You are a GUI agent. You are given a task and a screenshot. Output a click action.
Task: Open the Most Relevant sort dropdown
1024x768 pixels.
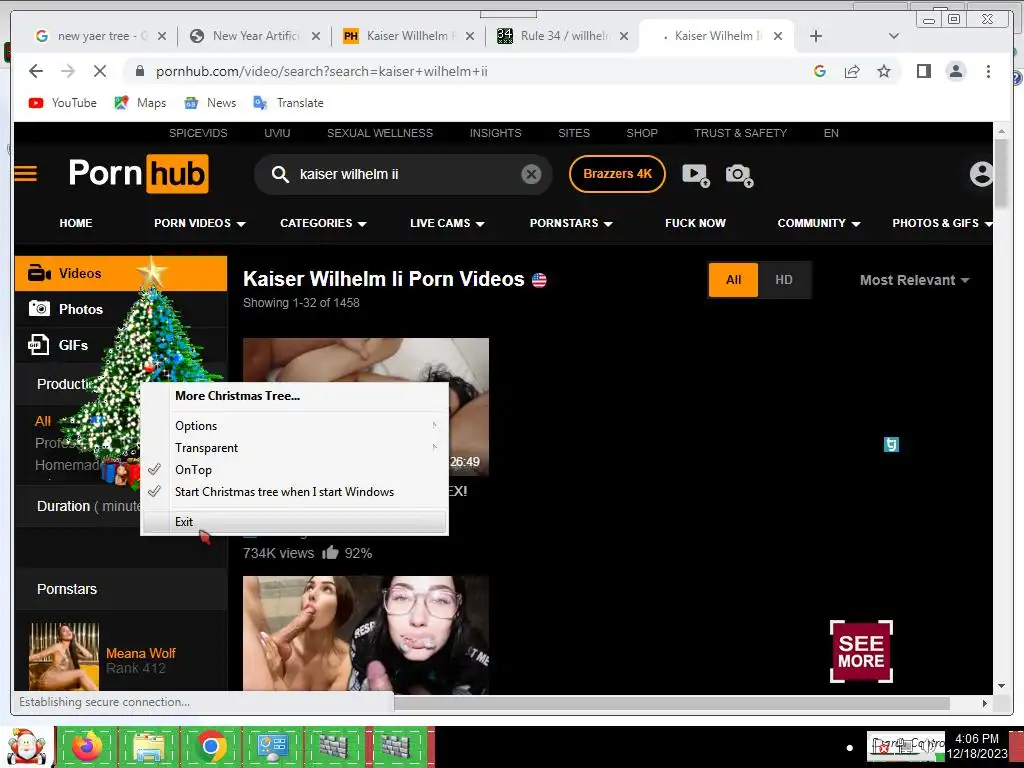914,280
